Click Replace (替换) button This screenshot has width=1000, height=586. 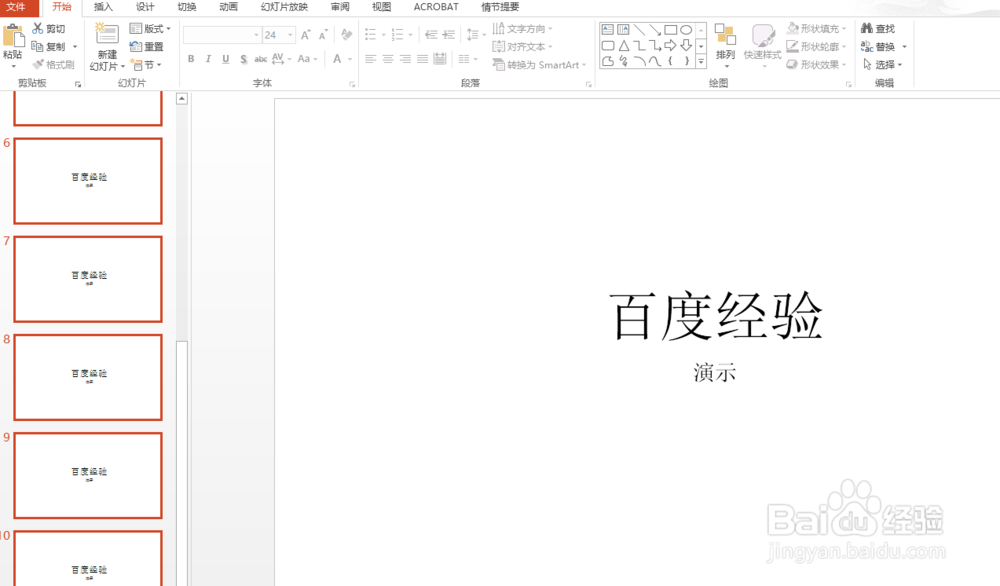[x=879, y=47]
